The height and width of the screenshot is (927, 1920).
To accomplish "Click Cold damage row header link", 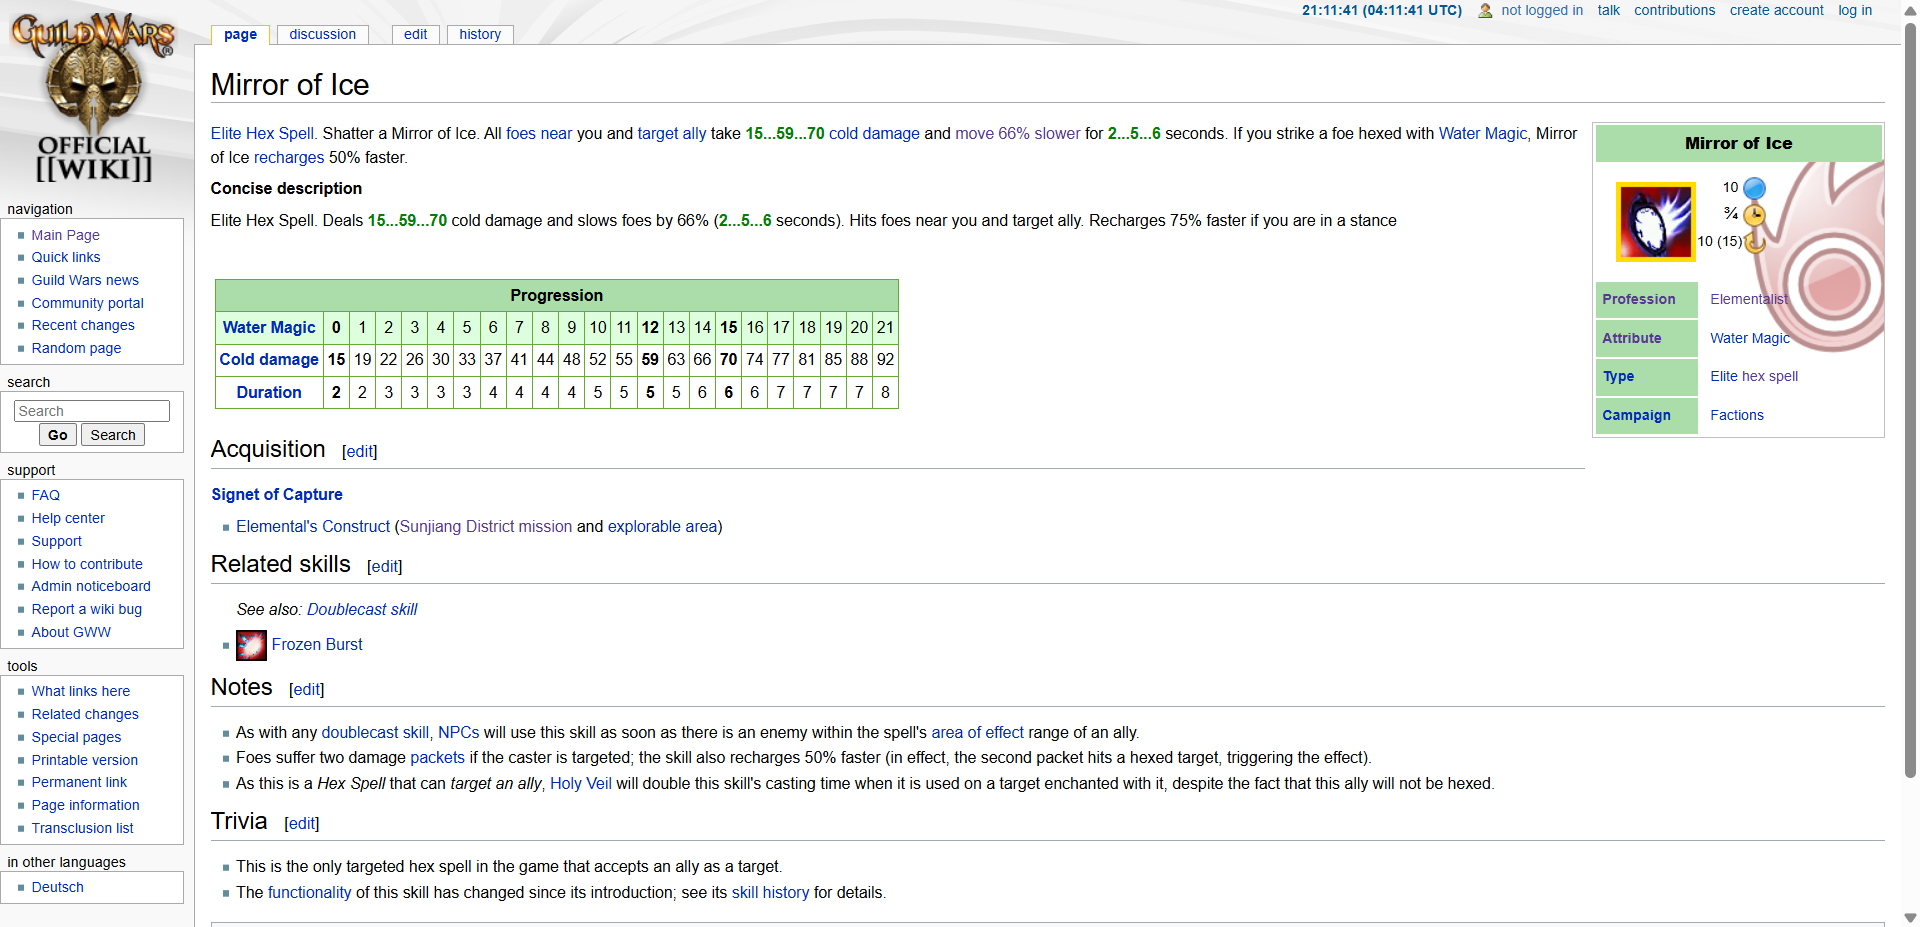I will coord(269,360).
